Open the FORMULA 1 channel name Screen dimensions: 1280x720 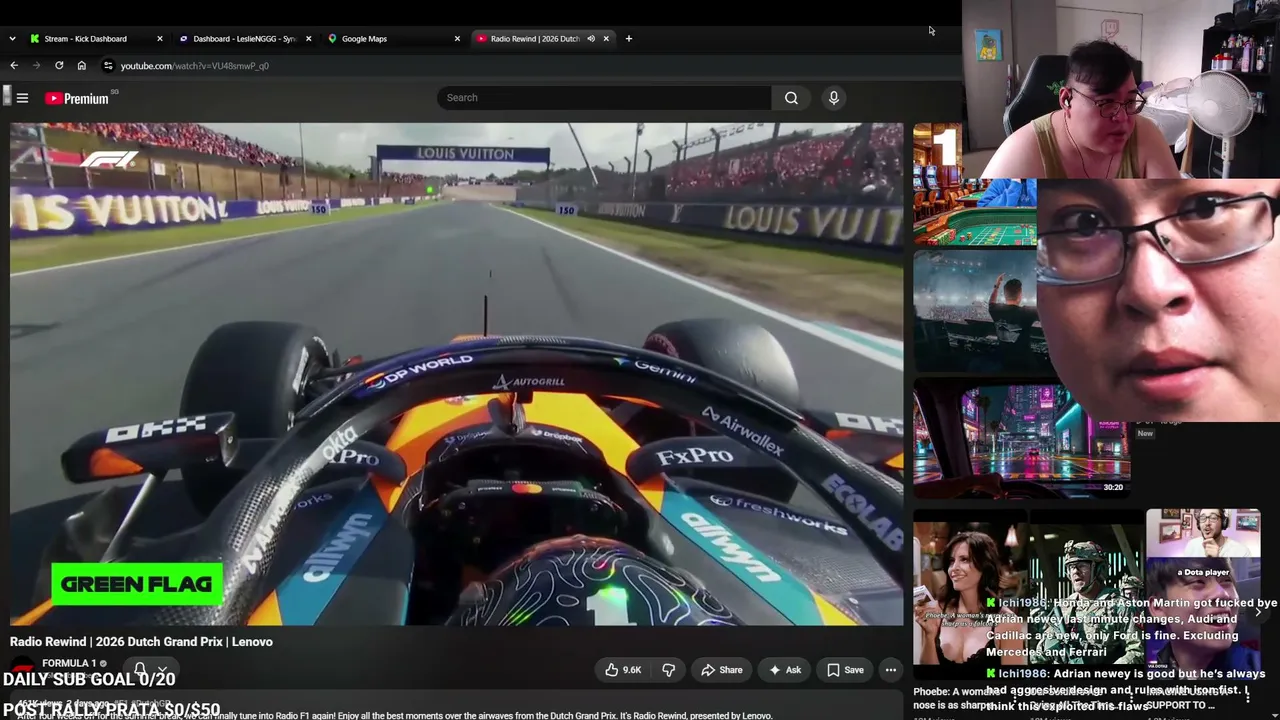69,663
